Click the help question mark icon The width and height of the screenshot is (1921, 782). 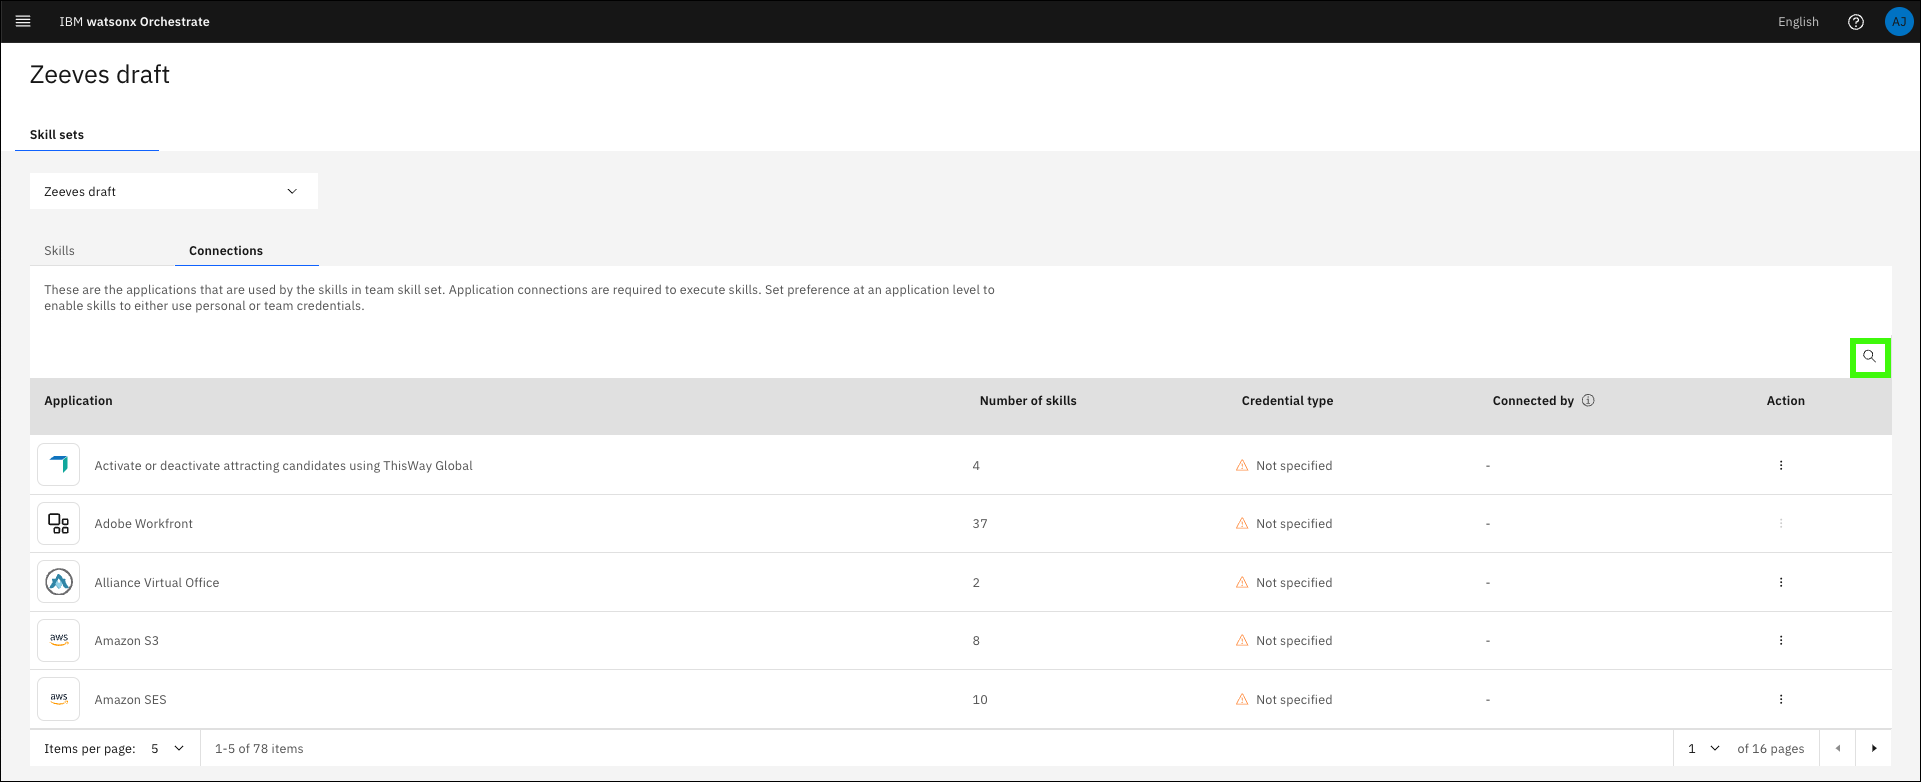pos(1856,22)
